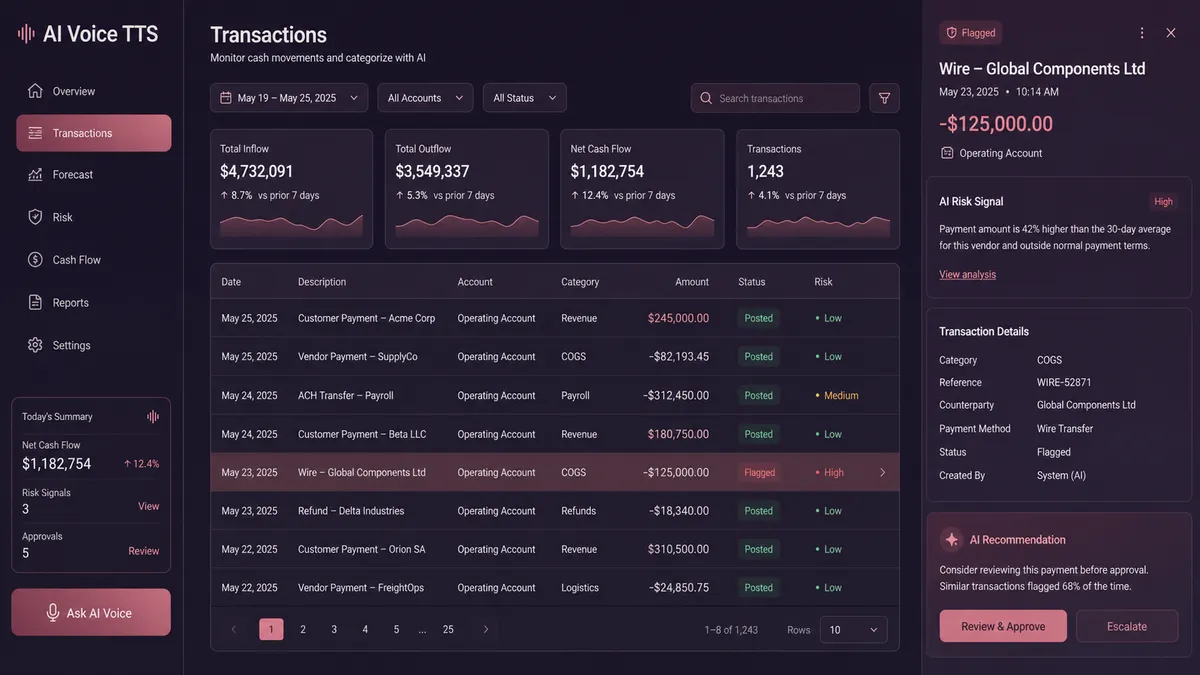Click the Flagged status badge in table
Image resolution: width=1200 pixels, height=675 pixels.
[x=760, y=472]
